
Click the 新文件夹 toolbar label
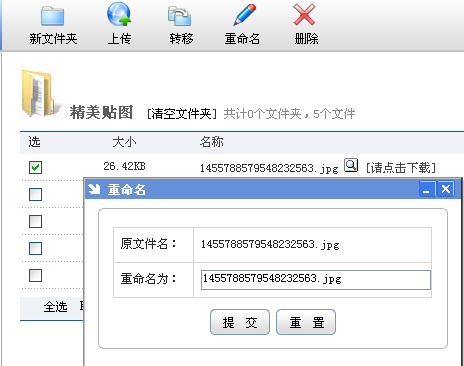click(x=53, y=39)
